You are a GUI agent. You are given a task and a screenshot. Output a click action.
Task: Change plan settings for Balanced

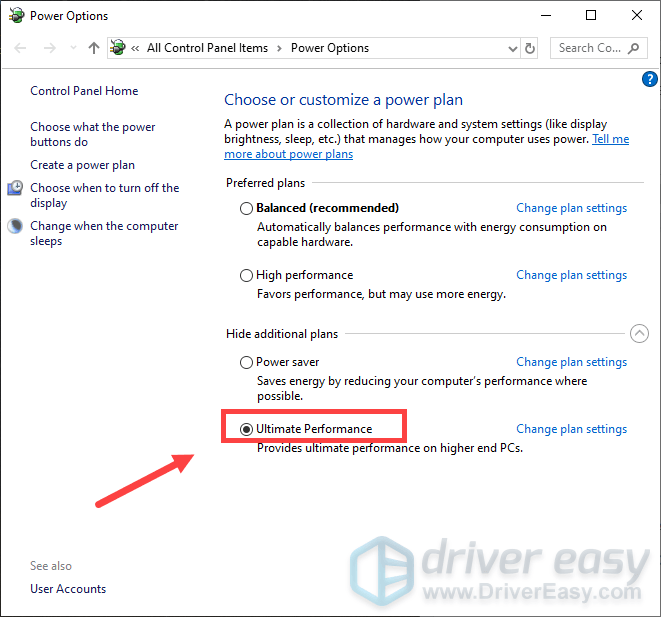point(572,208)
